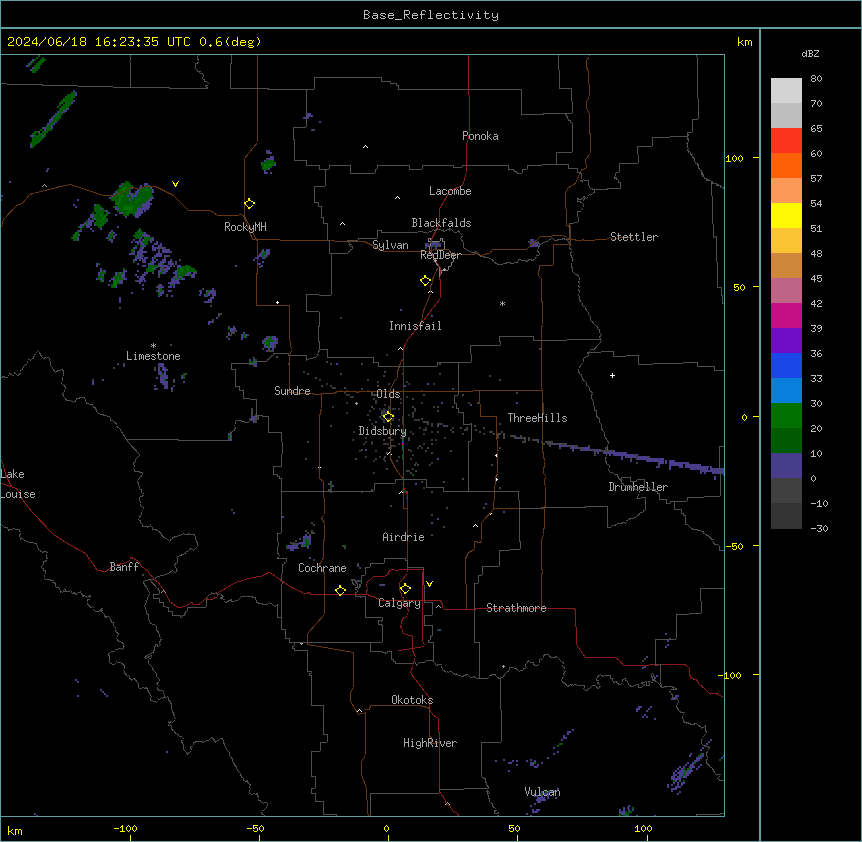Click the Olds town label
The width and height of the screenshot is (862, 842).
pos(388,394)
